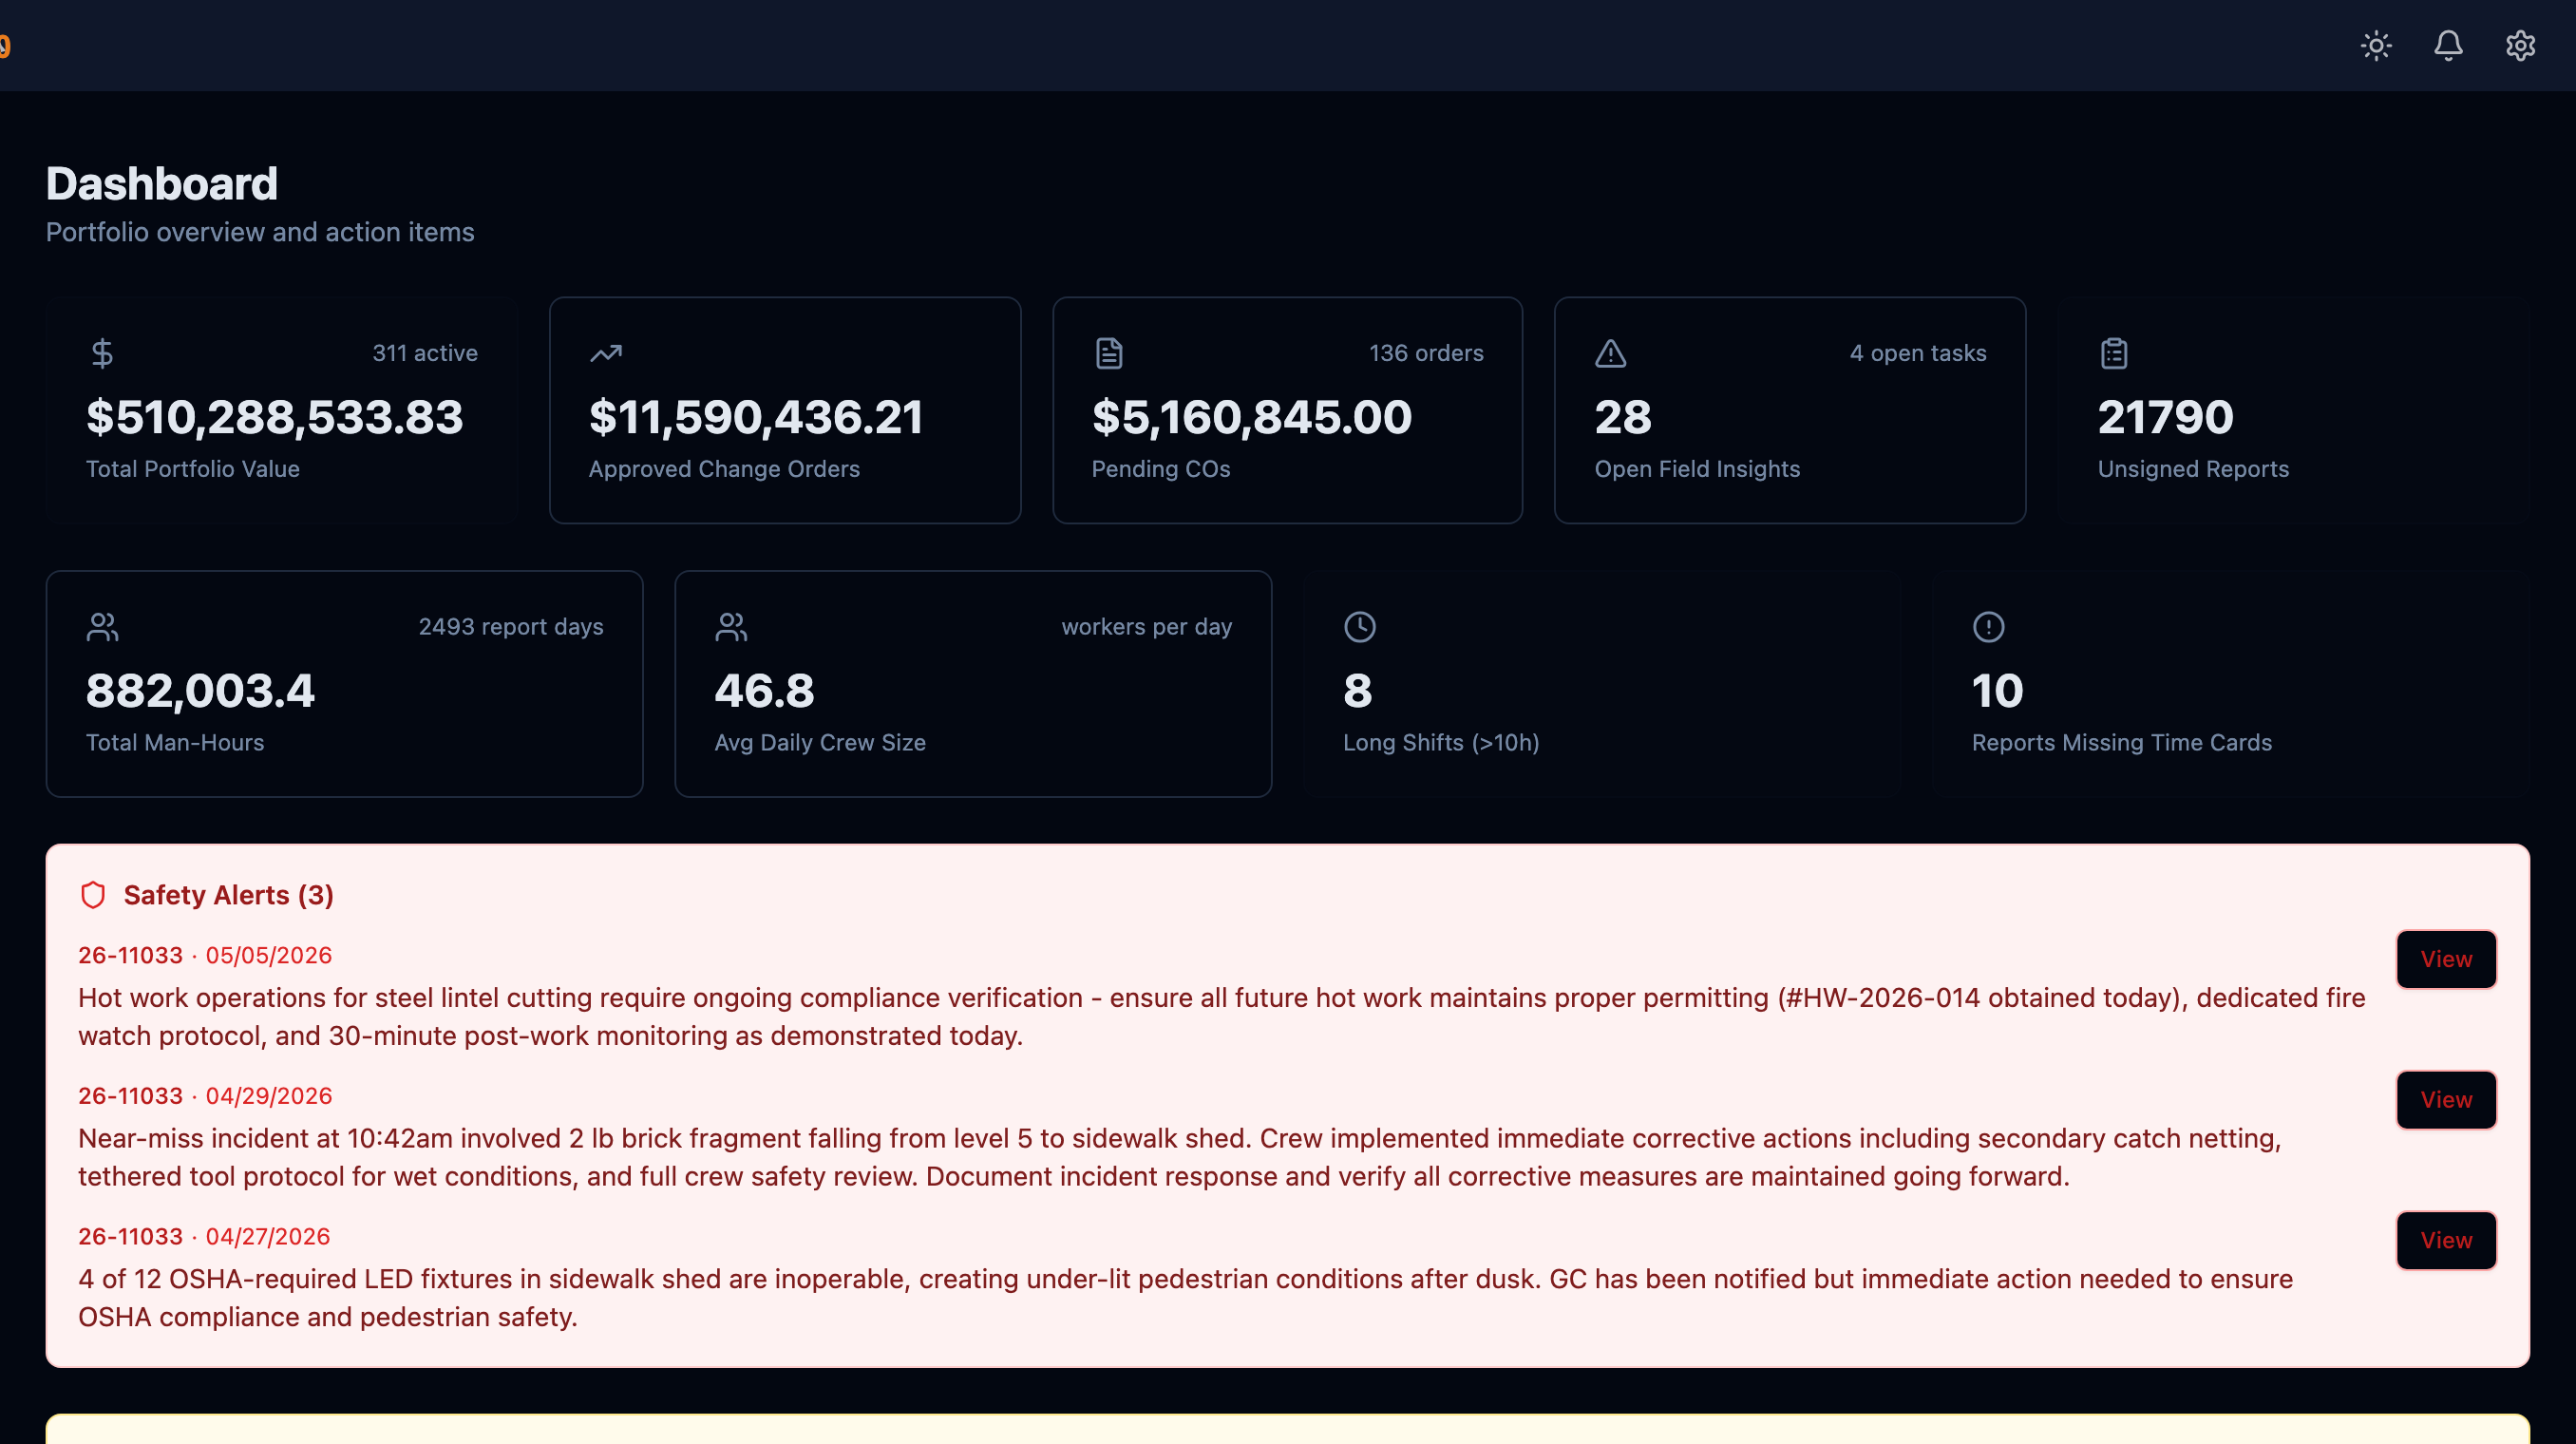Open the Pending COs card
This screenshot has width=2576, height=1444.
pyautogui.click(x=1288, y=410)
